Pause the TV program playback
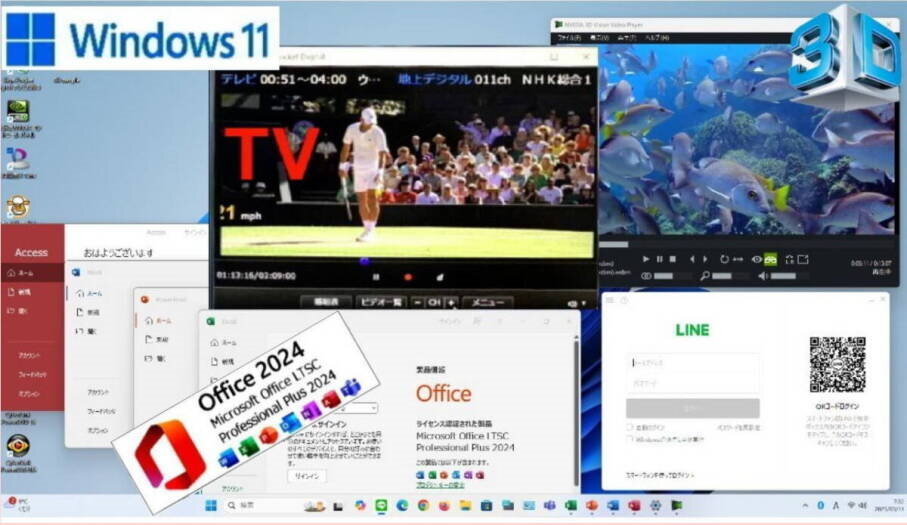Viewport: 907px width, 525px height. pyautogui.click(x=376, y=277)
